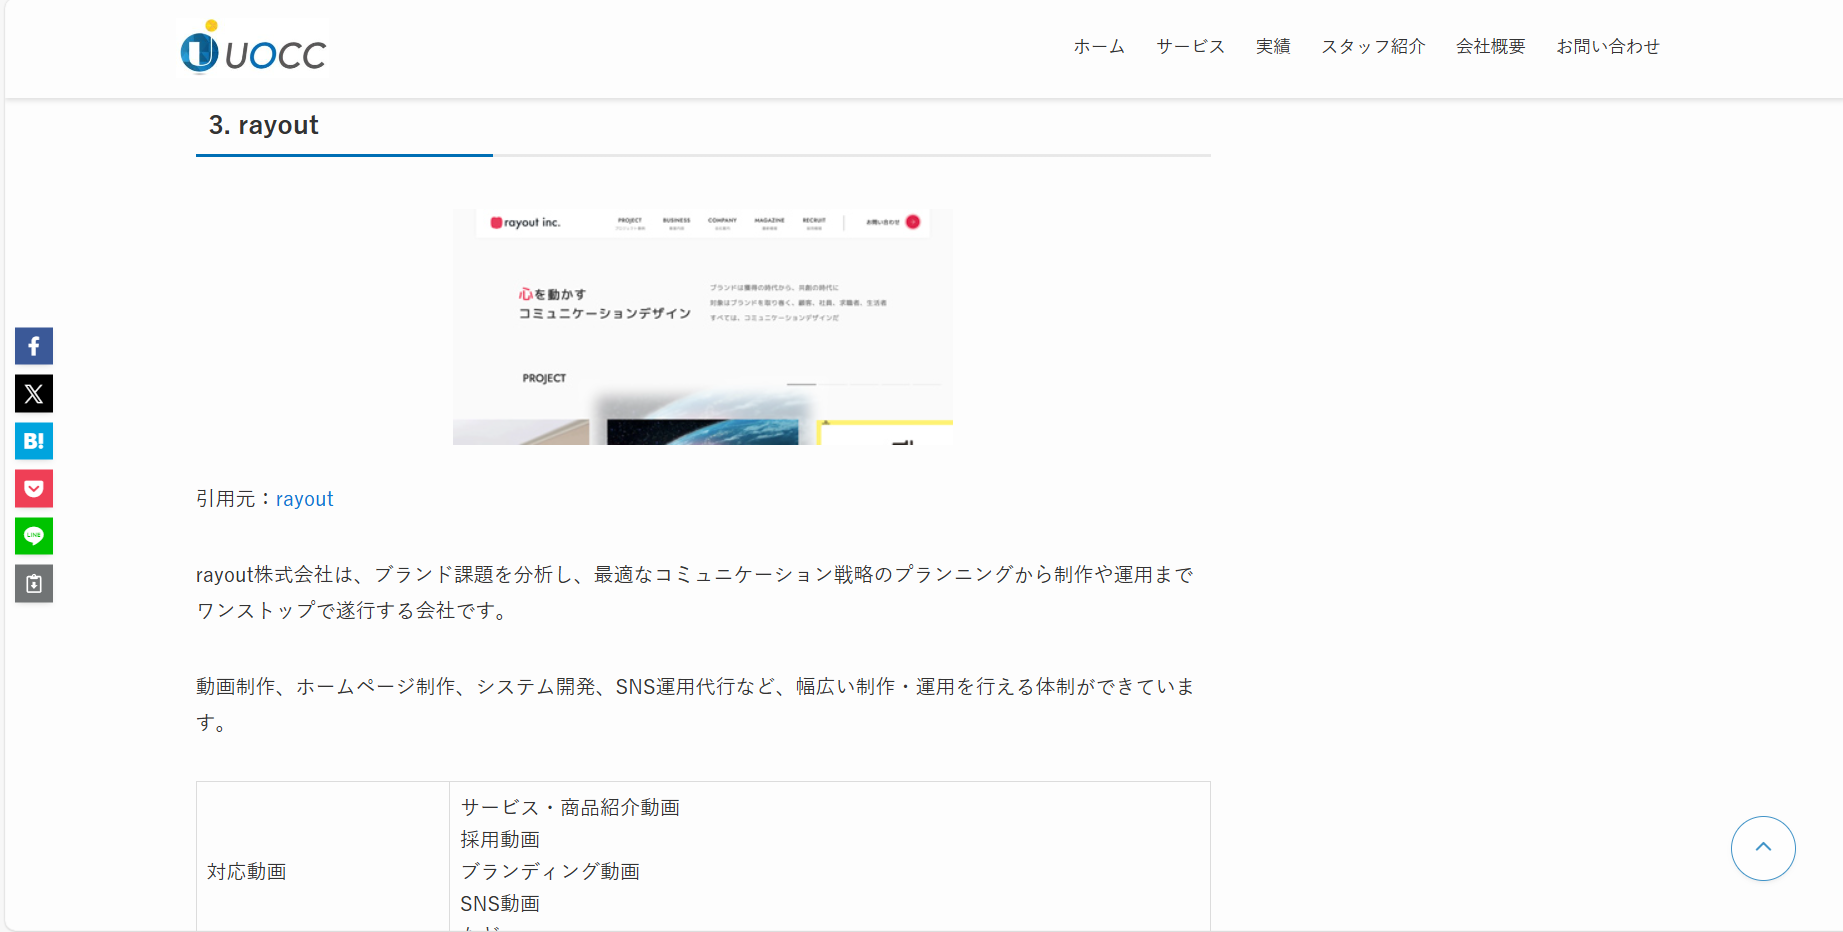Open the お問い合わせ menu item
This screenshot has width=1843, height=932.
(x=1607, y=46)
